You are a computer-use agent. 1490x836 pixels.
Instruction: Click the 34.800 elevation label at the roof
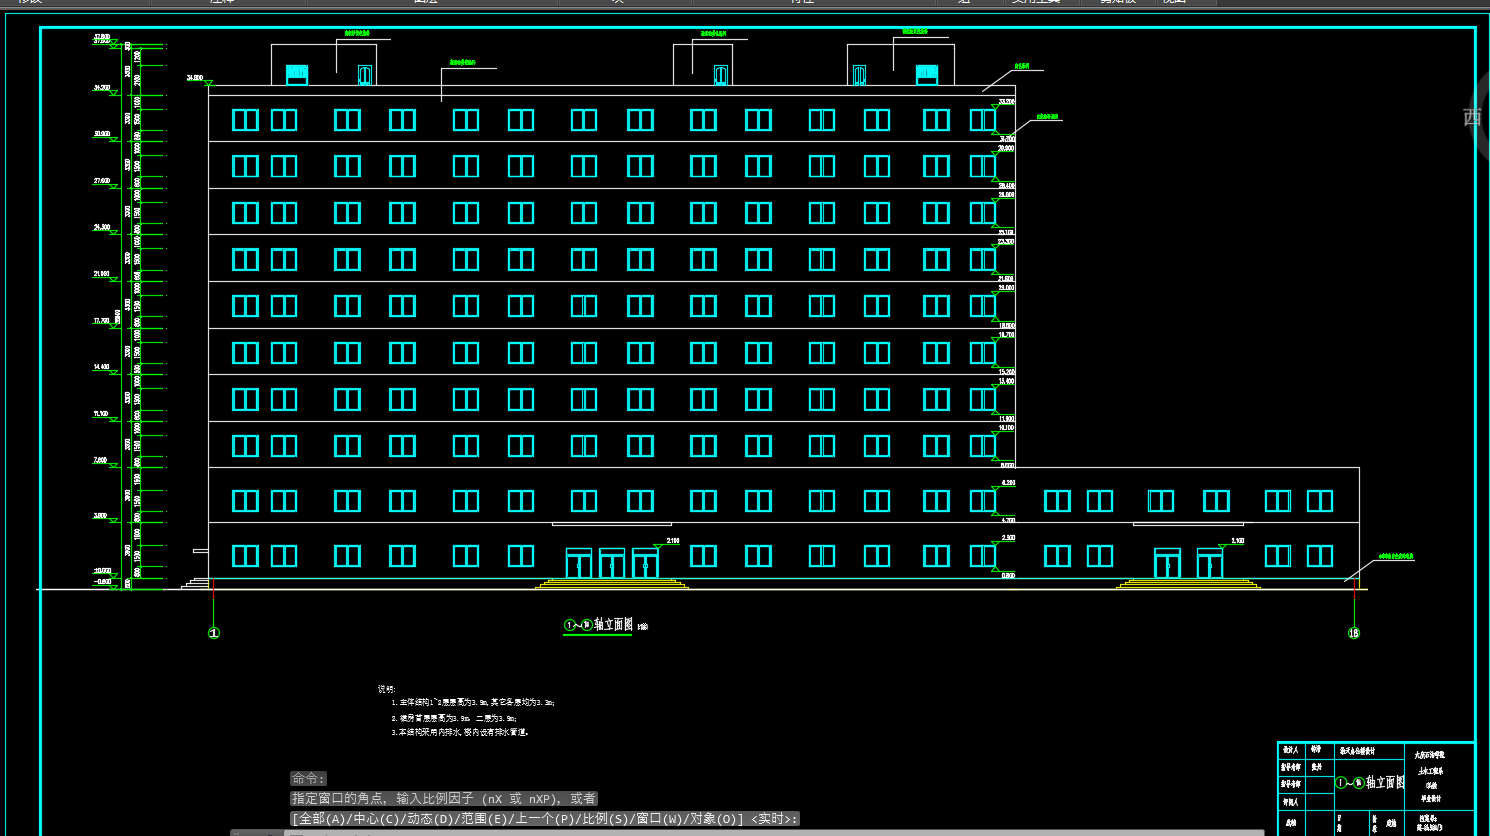pos(194,77)
